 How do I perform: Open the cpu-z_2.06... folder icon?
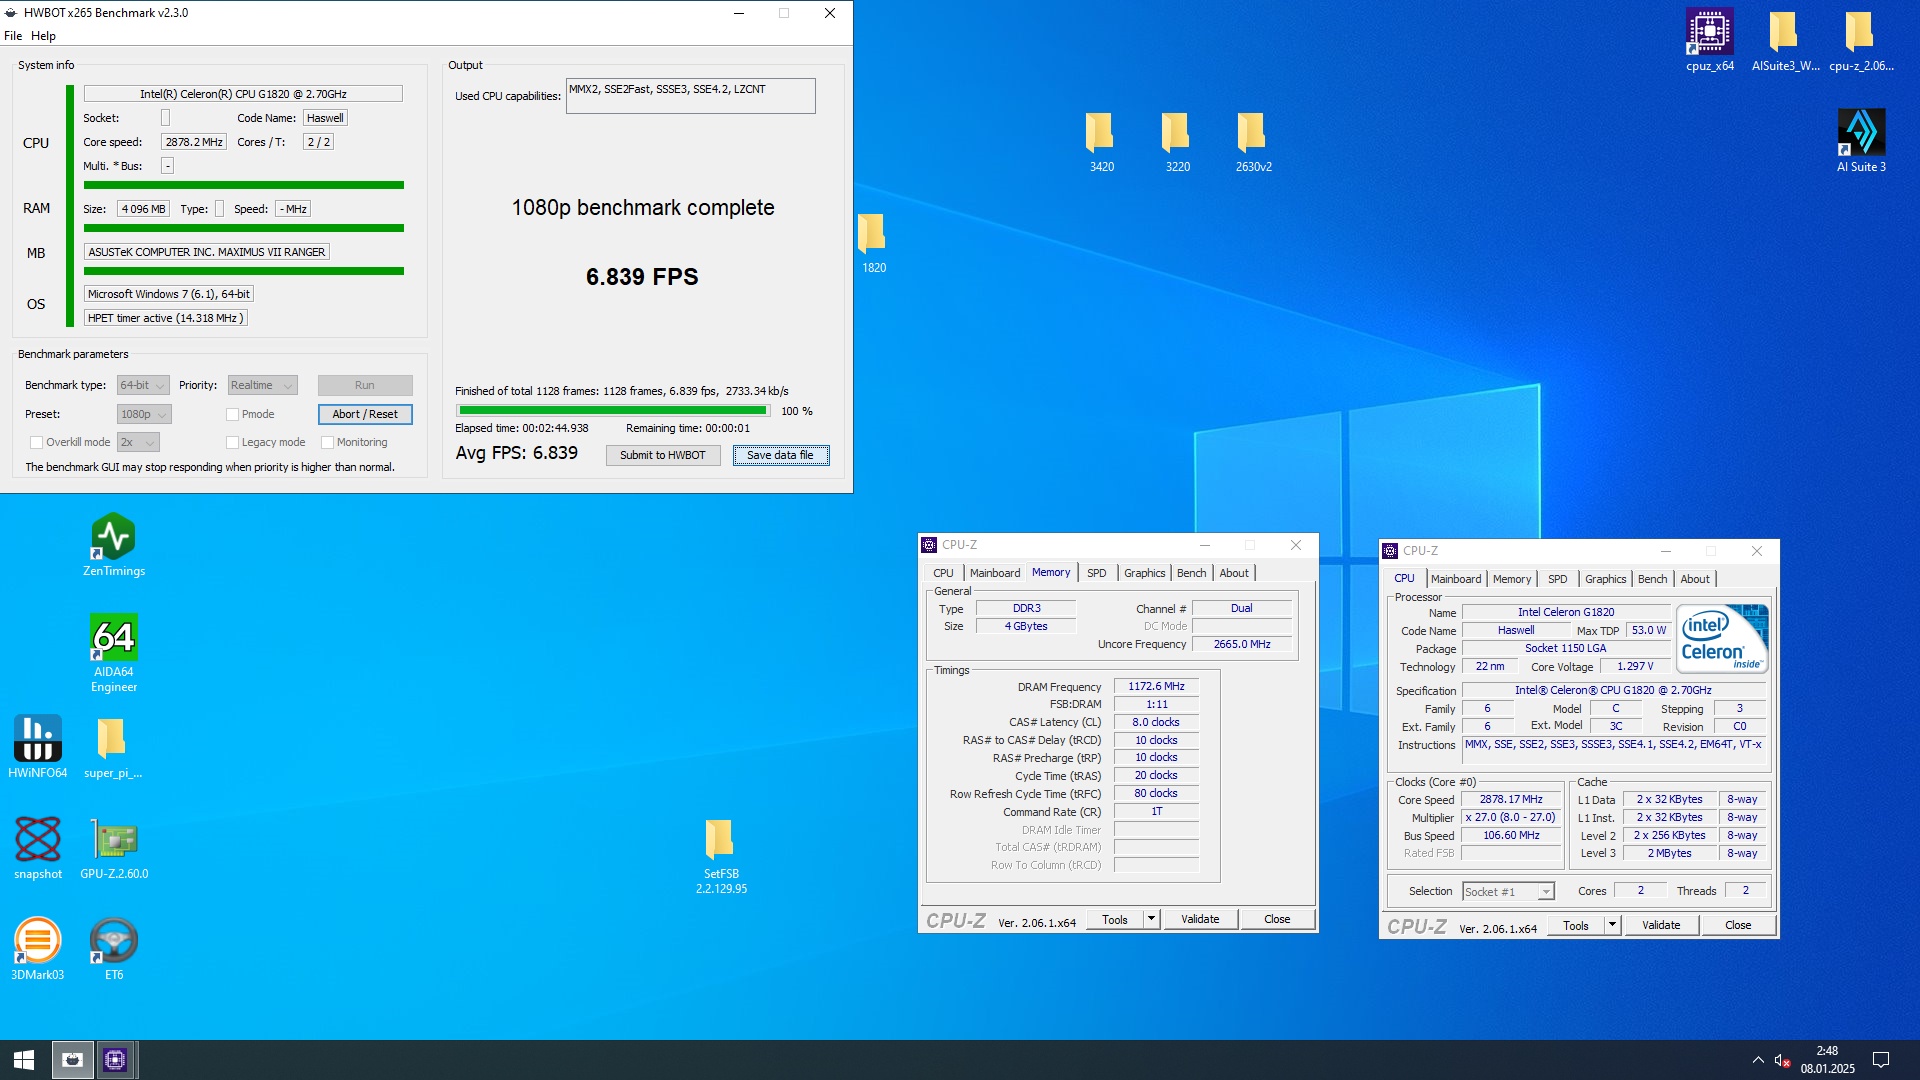click(x=1860, y=40)
